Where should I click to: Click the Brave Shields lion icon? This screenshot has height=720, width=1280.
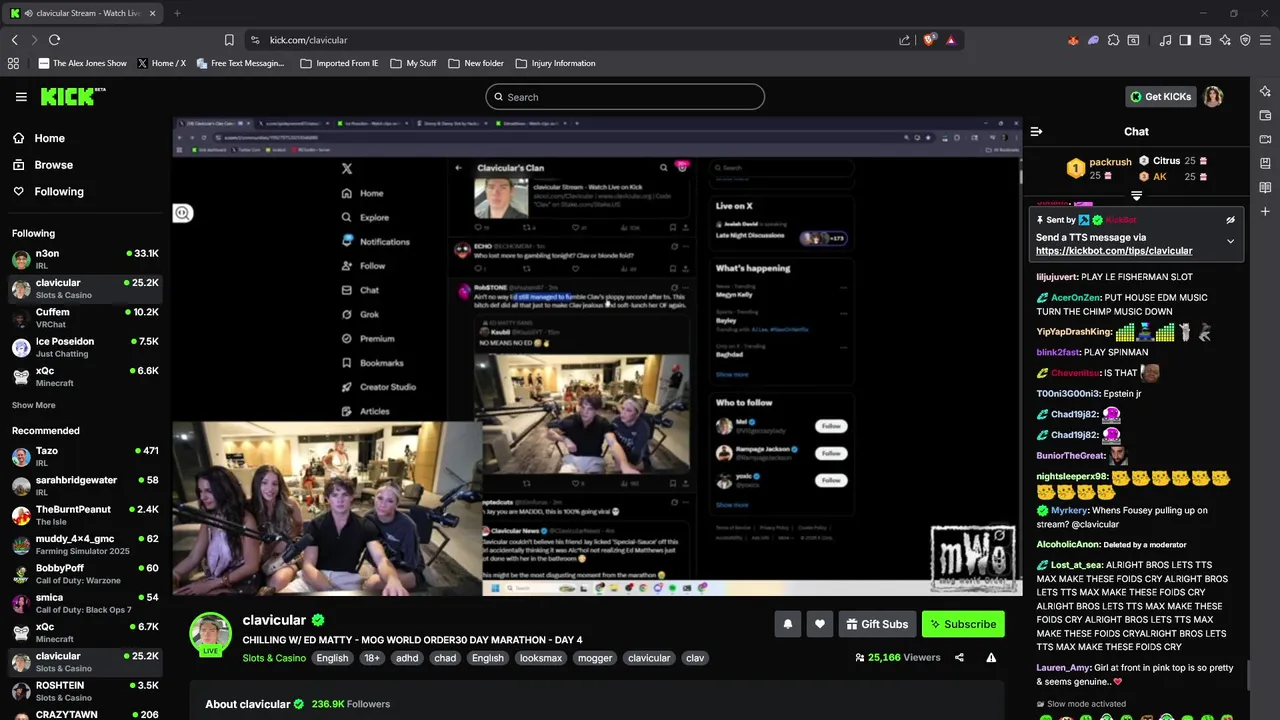(929, 40)
